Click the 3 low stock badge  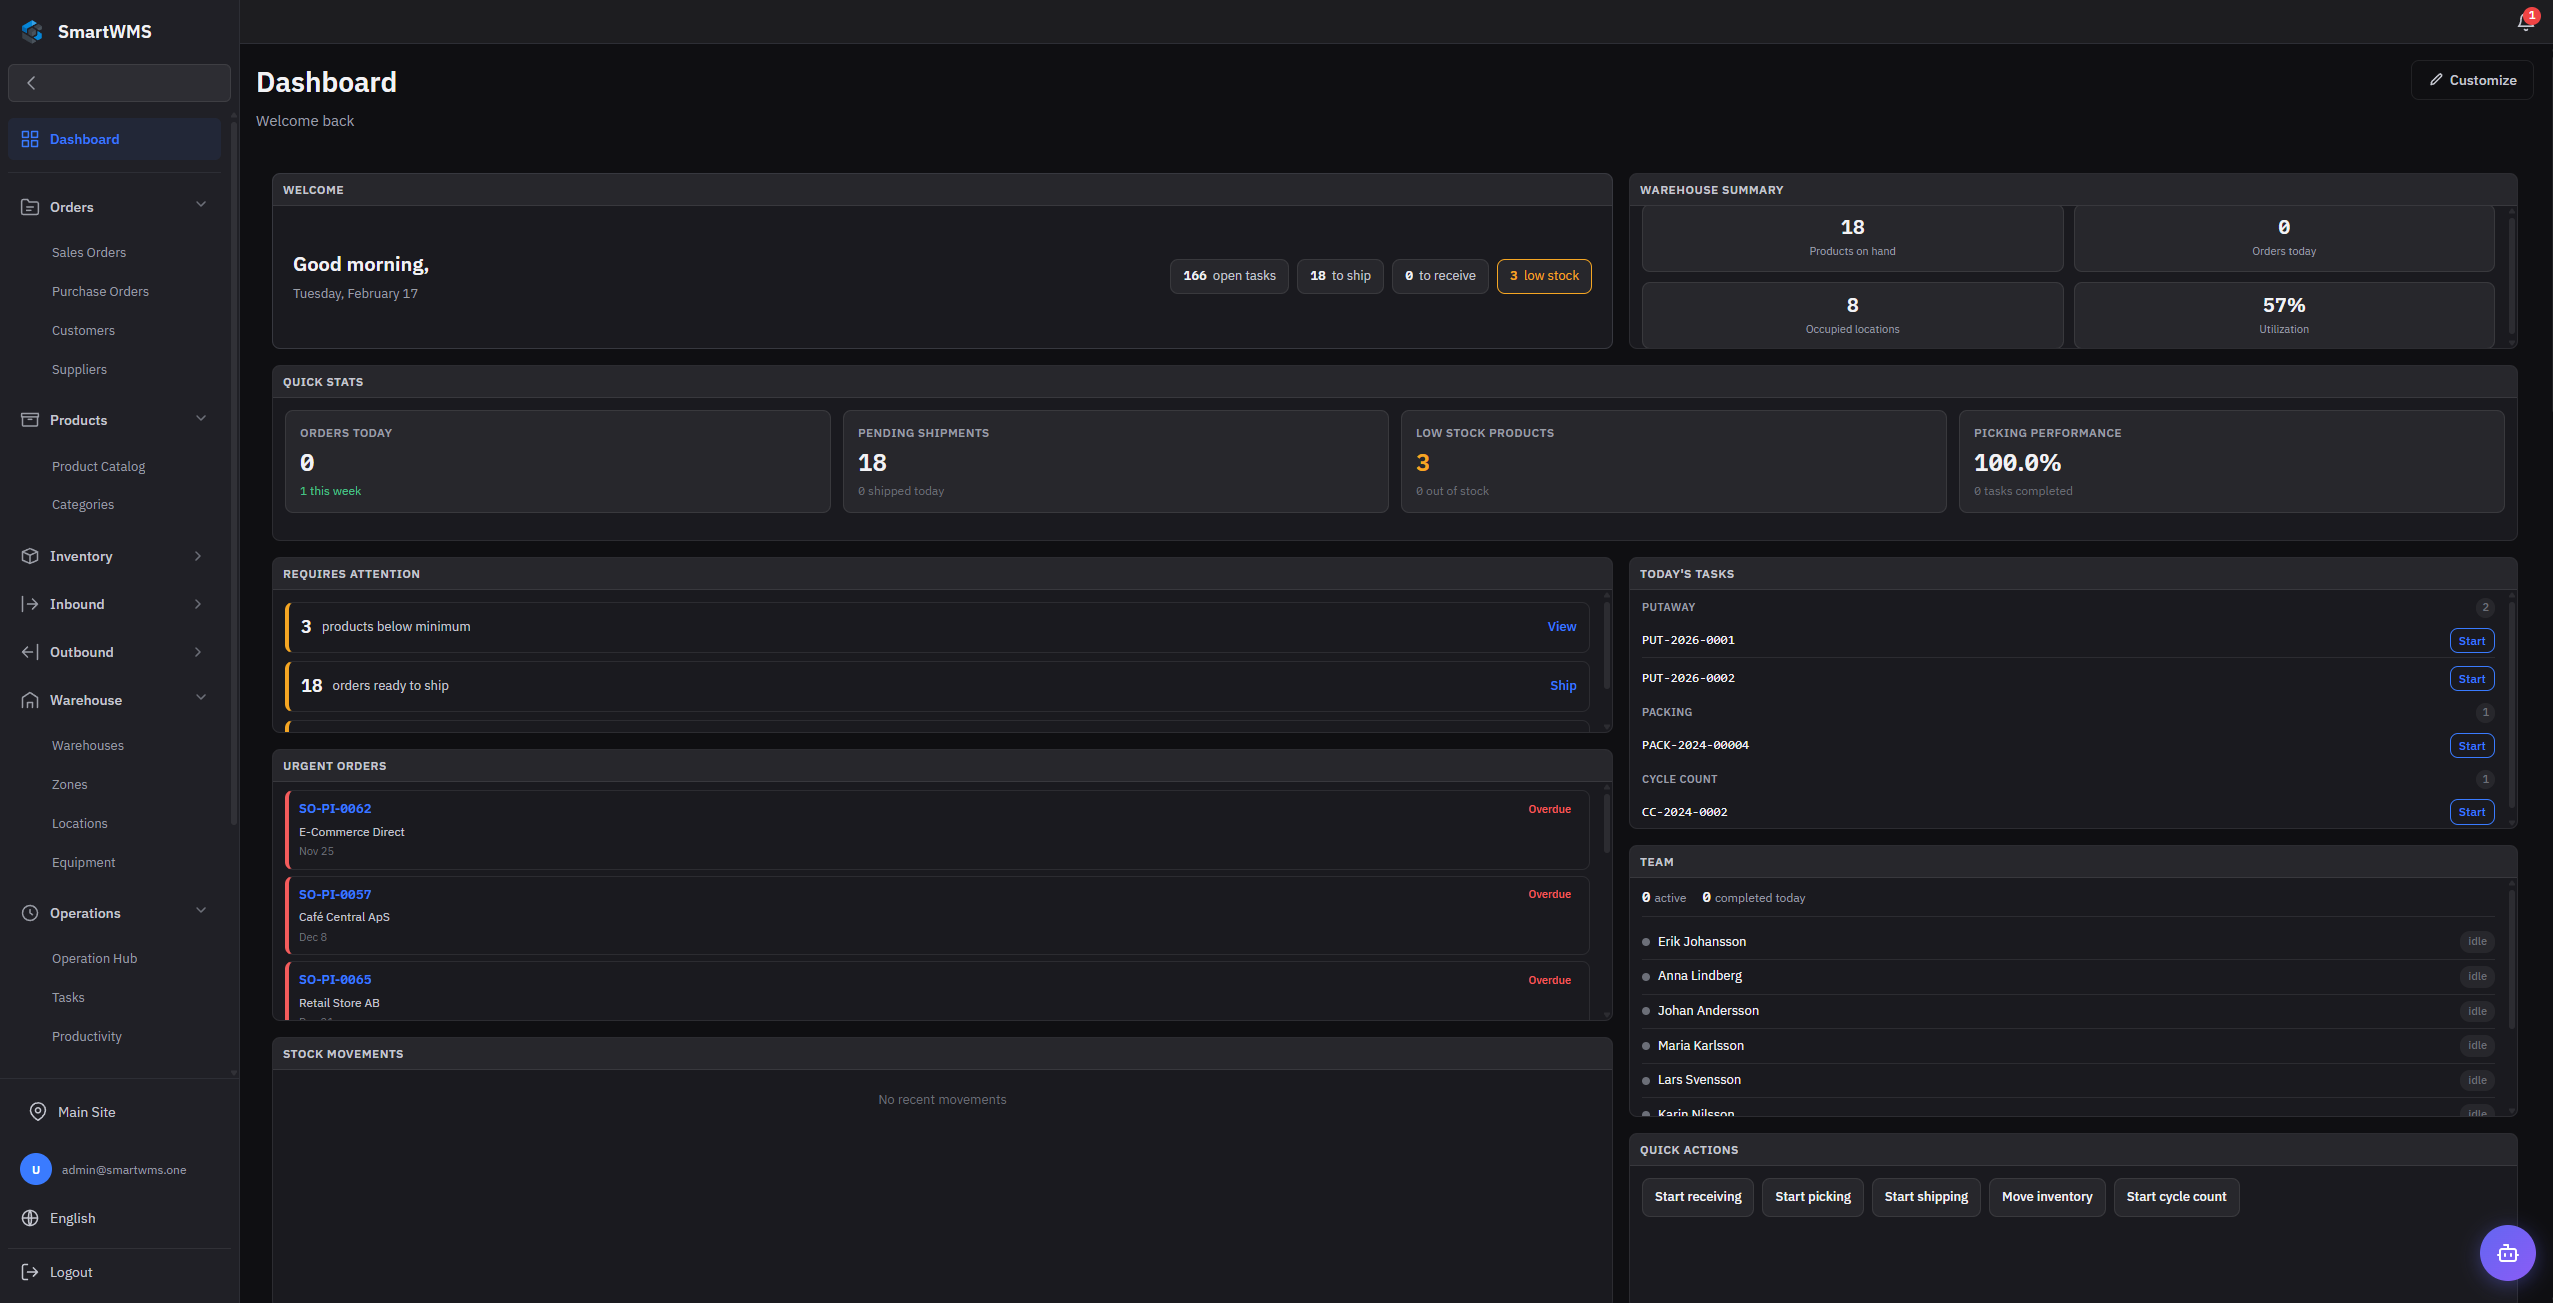pos(1543,276)
